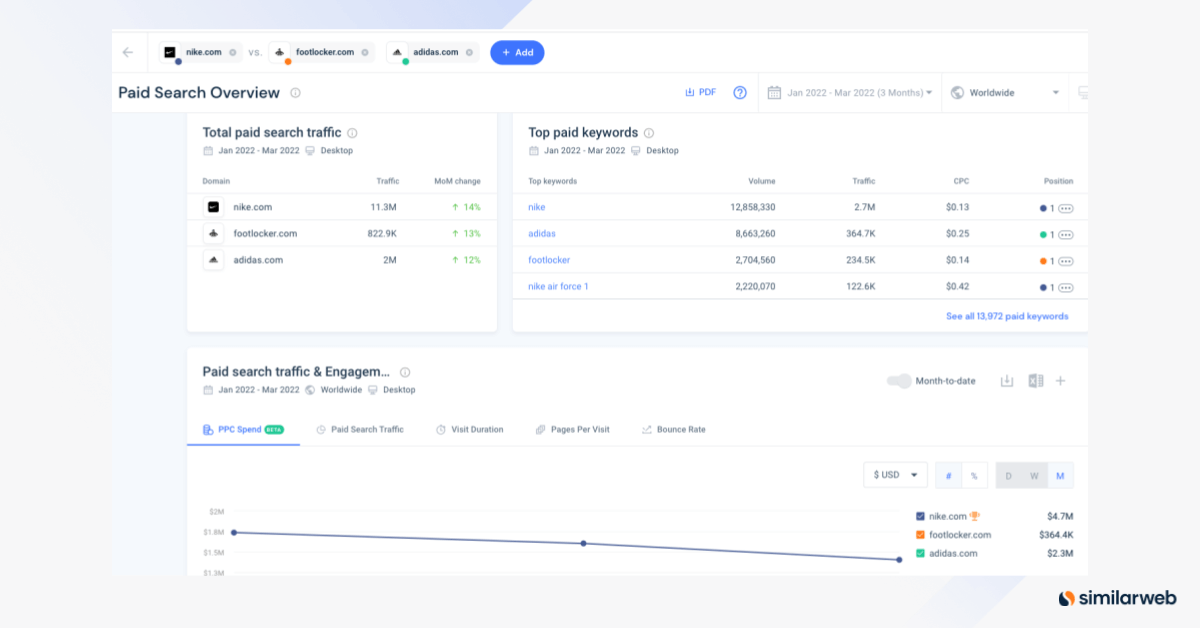Click the 822.9K traffic value for footlocker.com
The width and height of the screenshot is (1200, 628).
point(382,233)
